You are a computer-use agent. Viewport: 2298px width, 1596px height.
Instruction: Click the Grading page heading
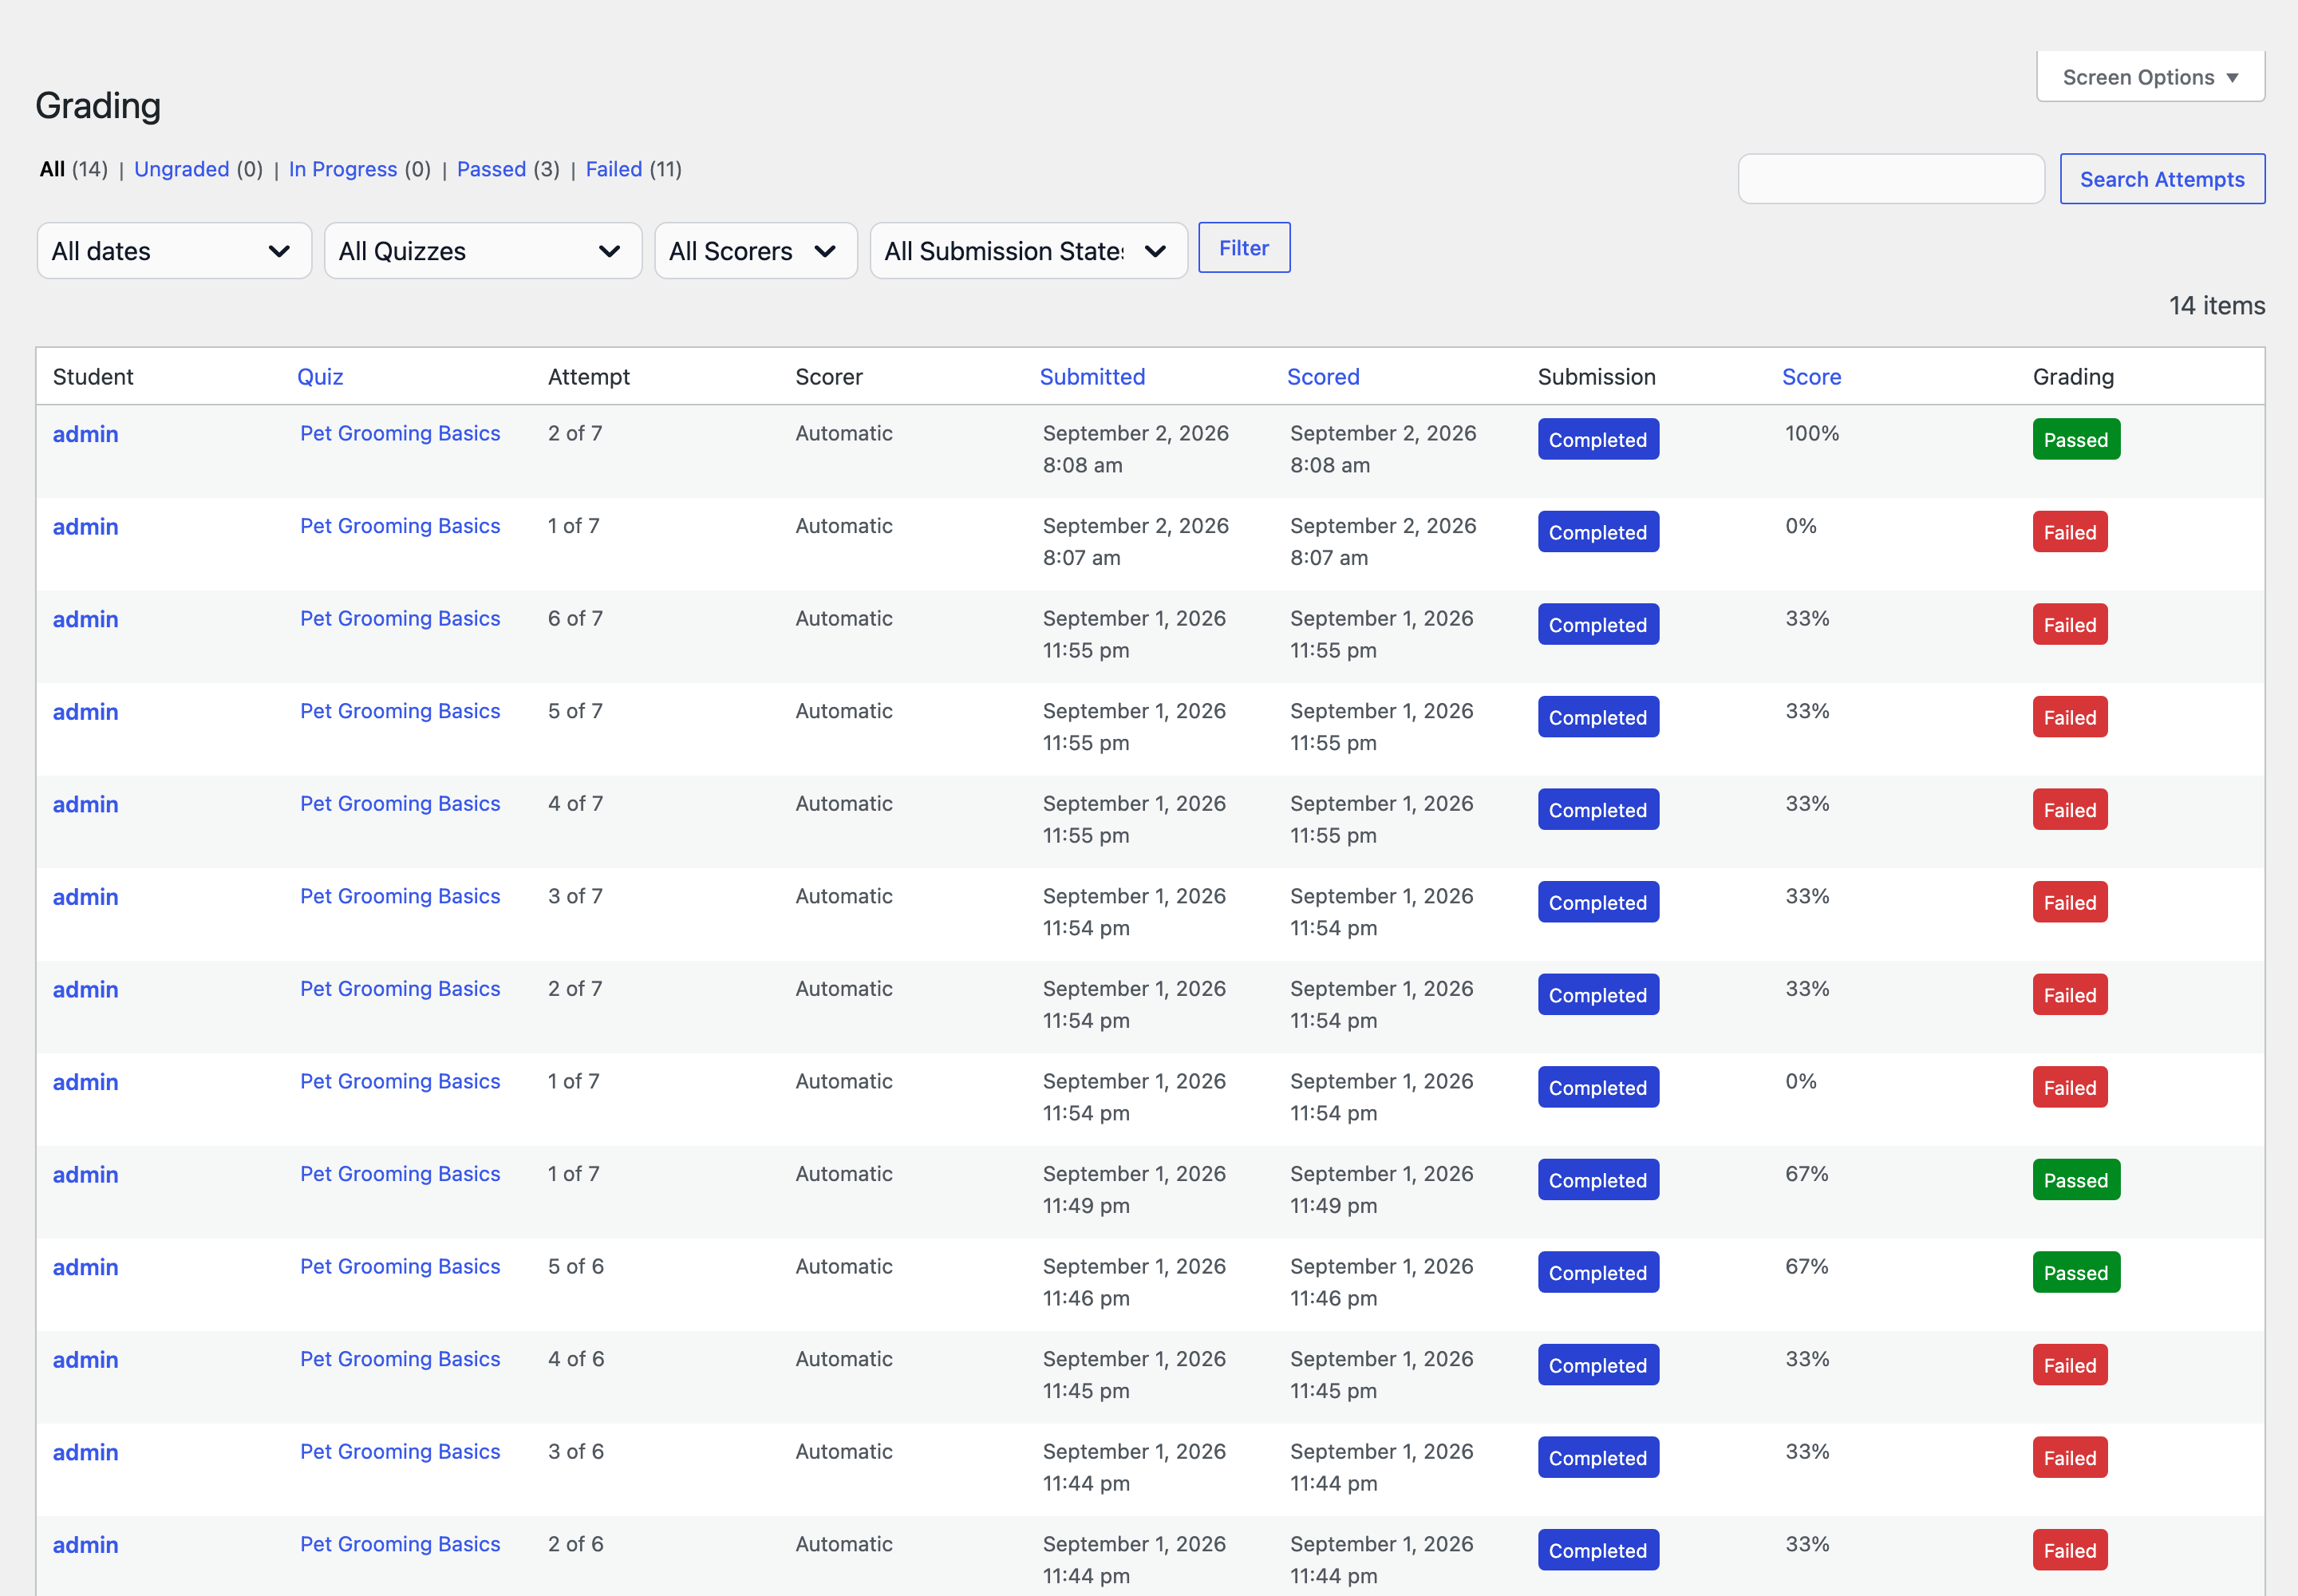click(98, 105)
